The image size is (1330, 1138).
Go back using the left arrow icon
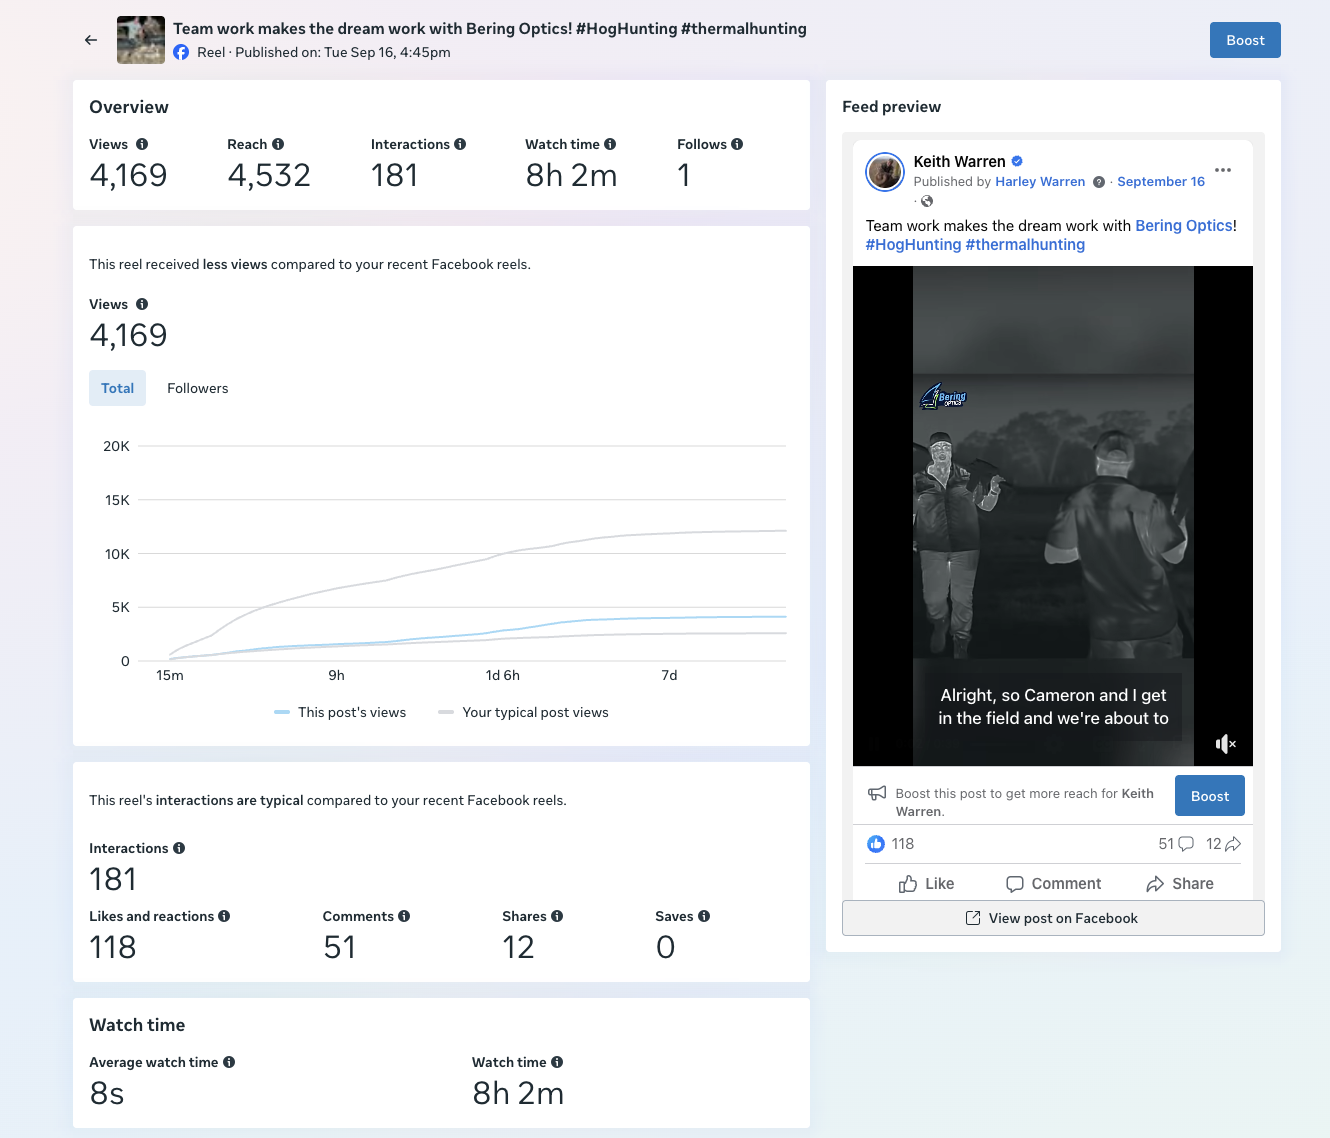[x=91, y=40]
